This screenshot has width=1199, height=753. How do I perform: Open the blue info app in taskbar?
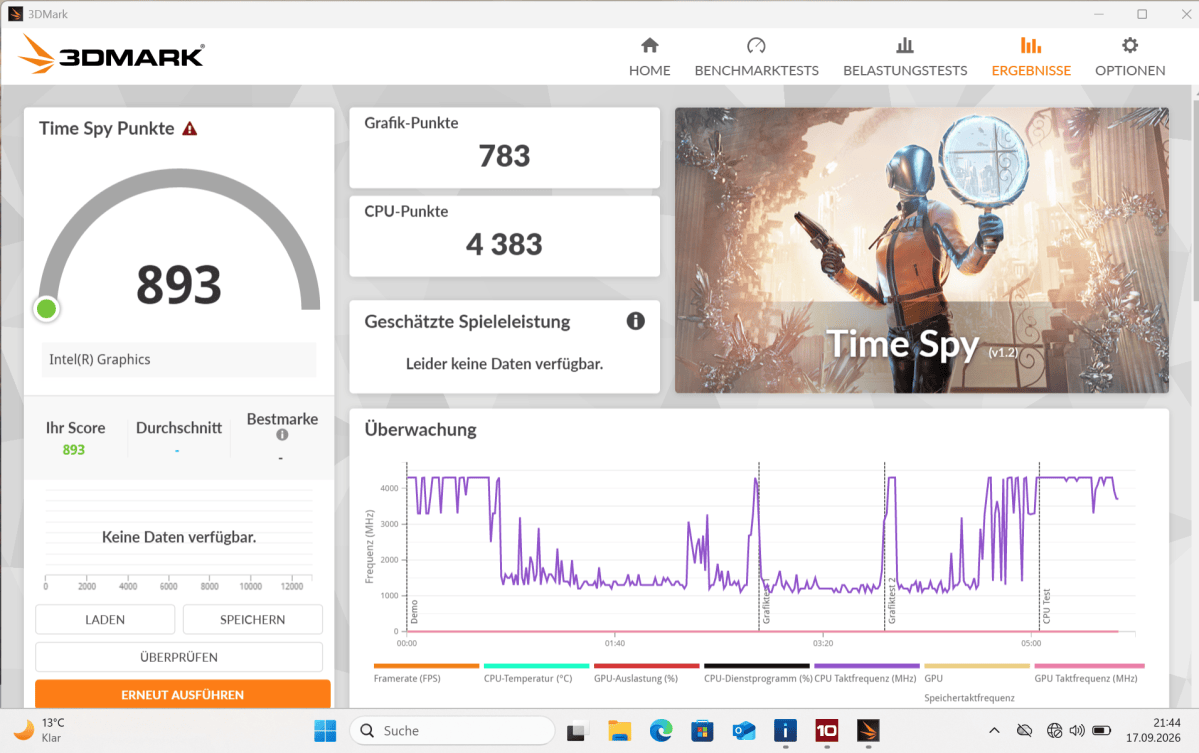[785, 731]
